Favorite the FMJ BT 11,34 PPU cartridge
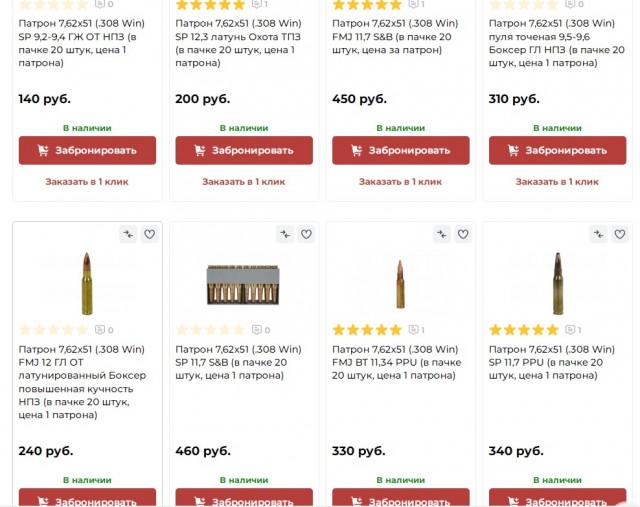This screenshot has height=507, width=640. pos(463,234)
